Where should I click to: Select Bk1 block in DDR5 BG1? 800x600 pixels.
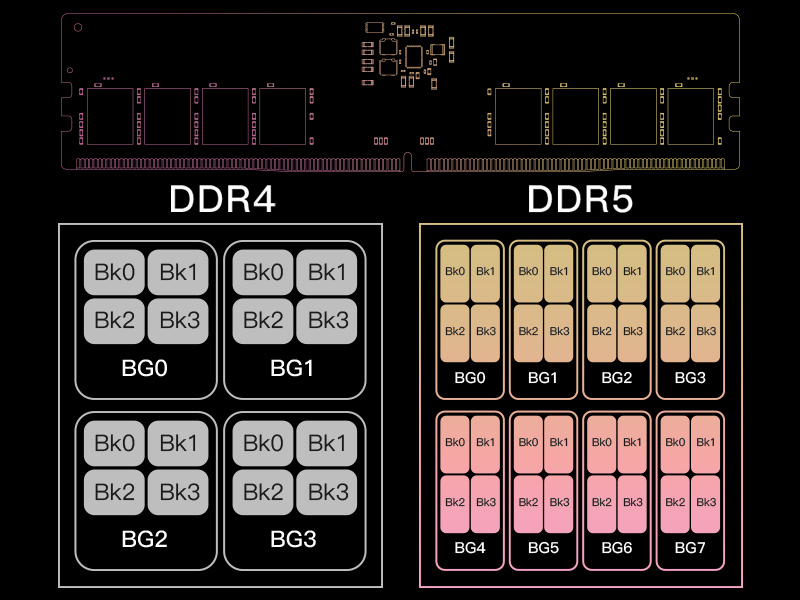click(x=559, y=273)
